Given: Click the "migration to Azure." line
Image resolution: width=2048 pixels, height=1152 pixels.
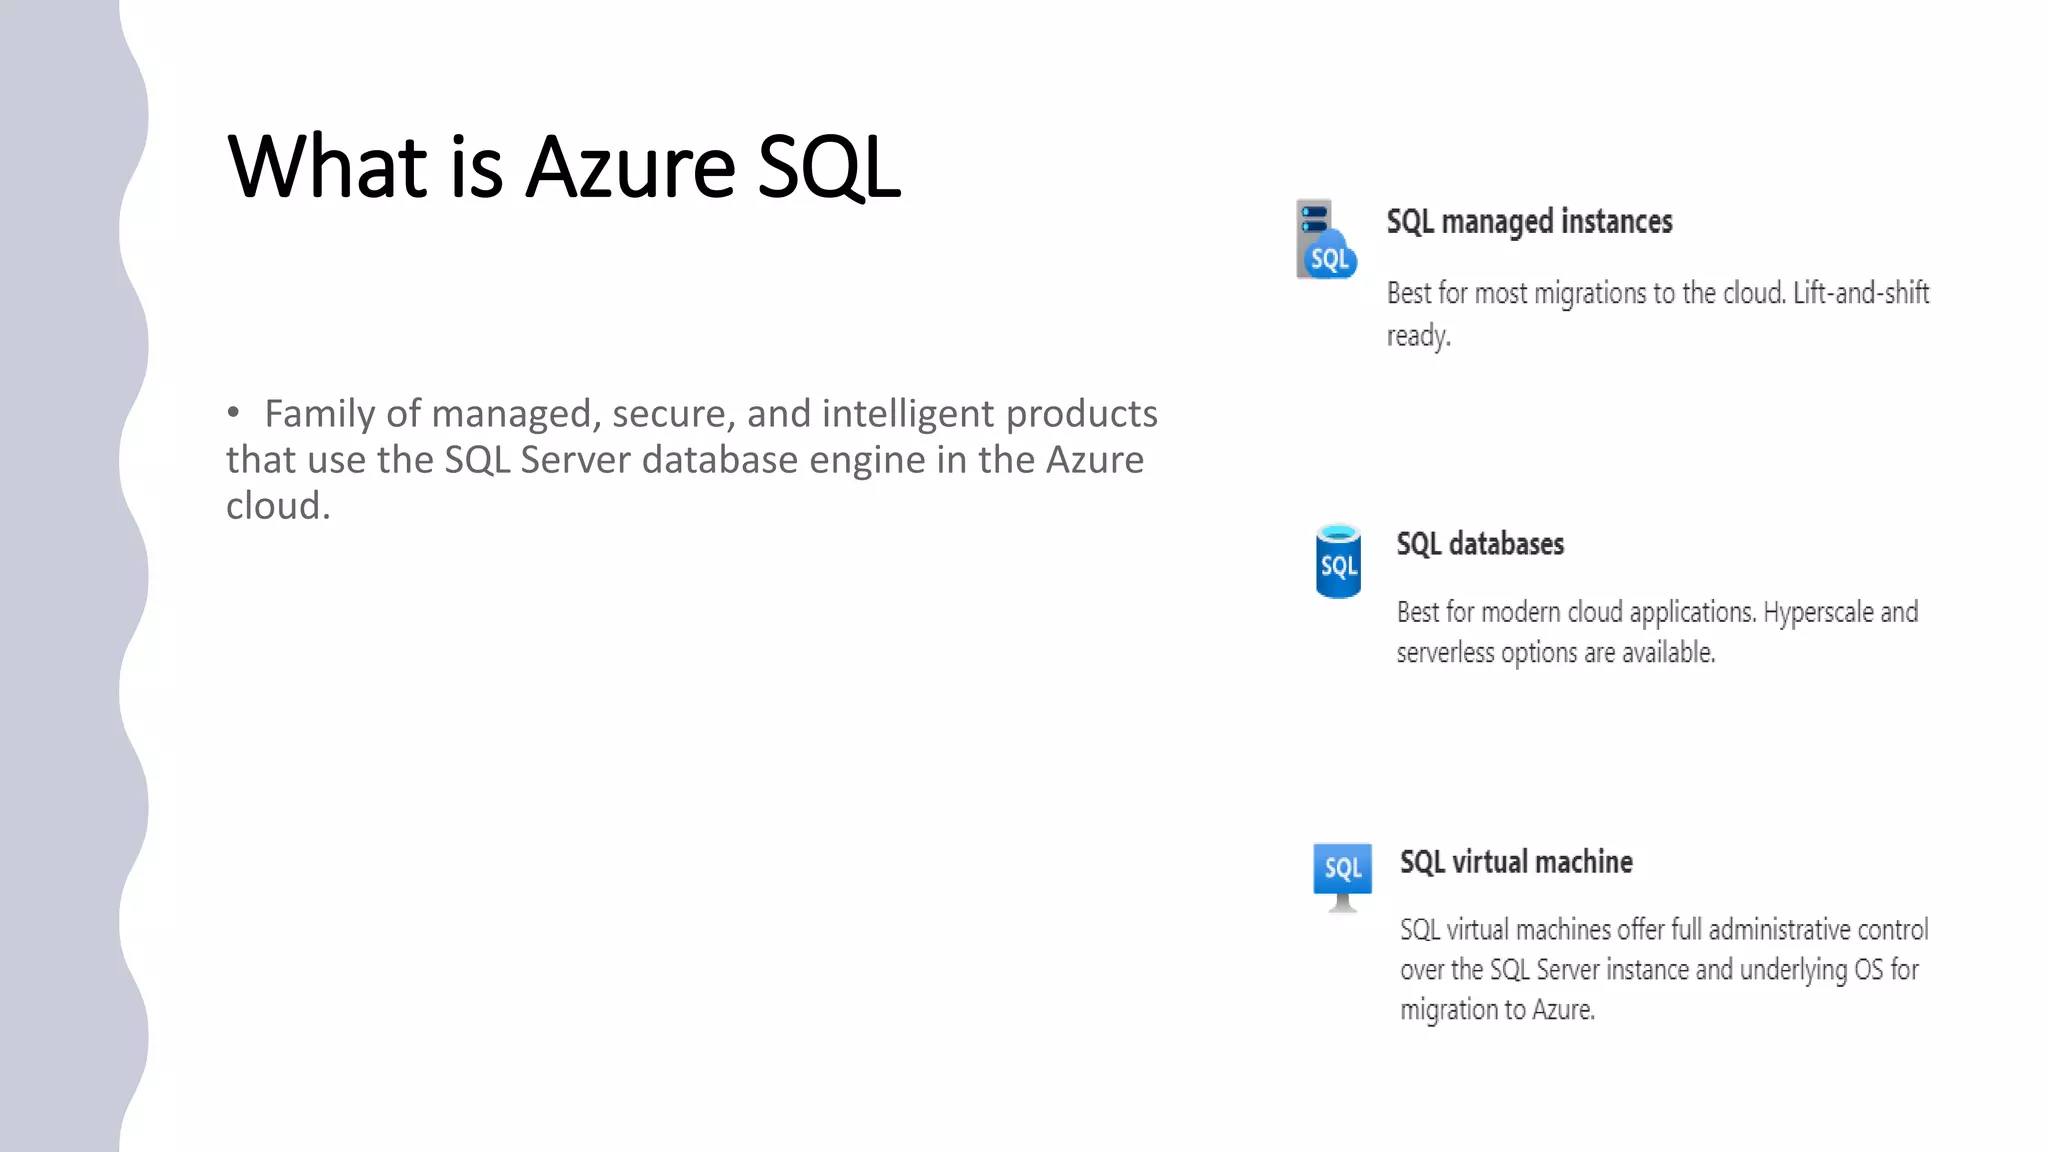Looking at the screenshot, I should pos(1497,1010).
